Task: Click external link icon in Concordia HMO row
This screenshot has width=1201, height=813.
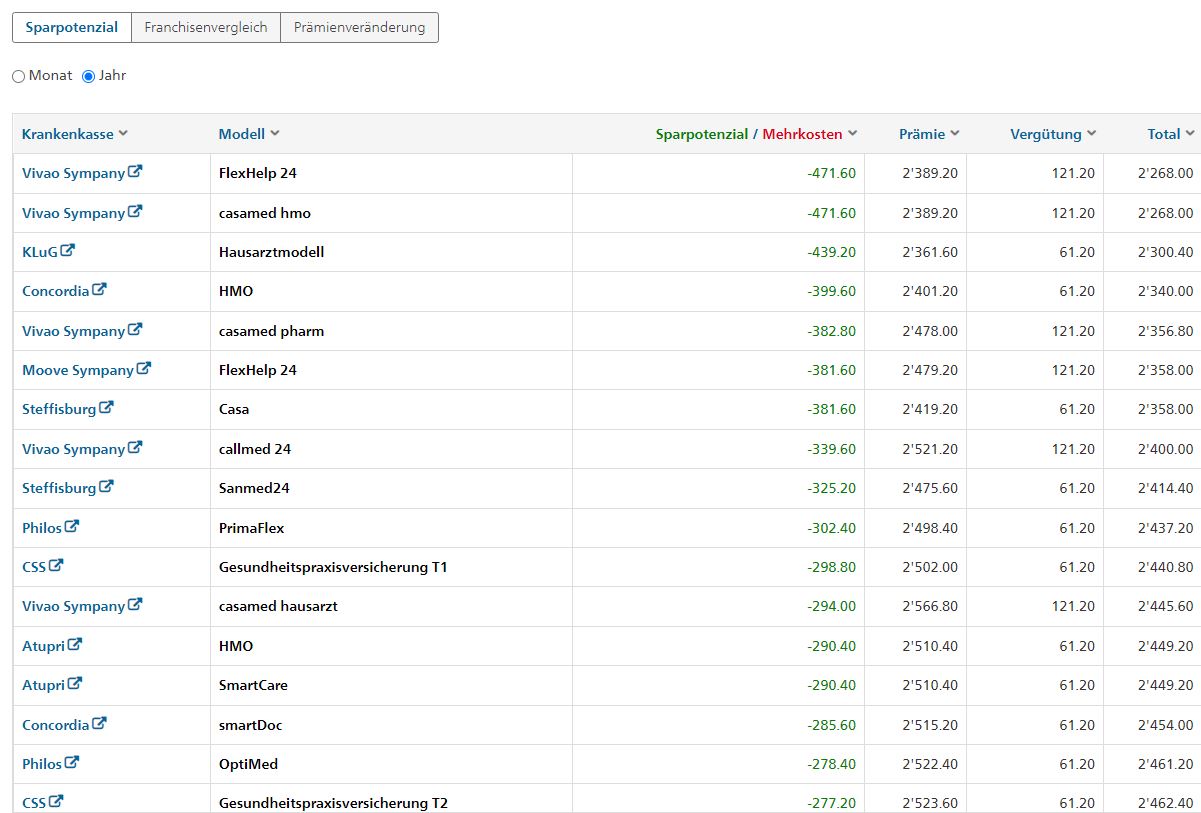Action: (x=99, y=290)
